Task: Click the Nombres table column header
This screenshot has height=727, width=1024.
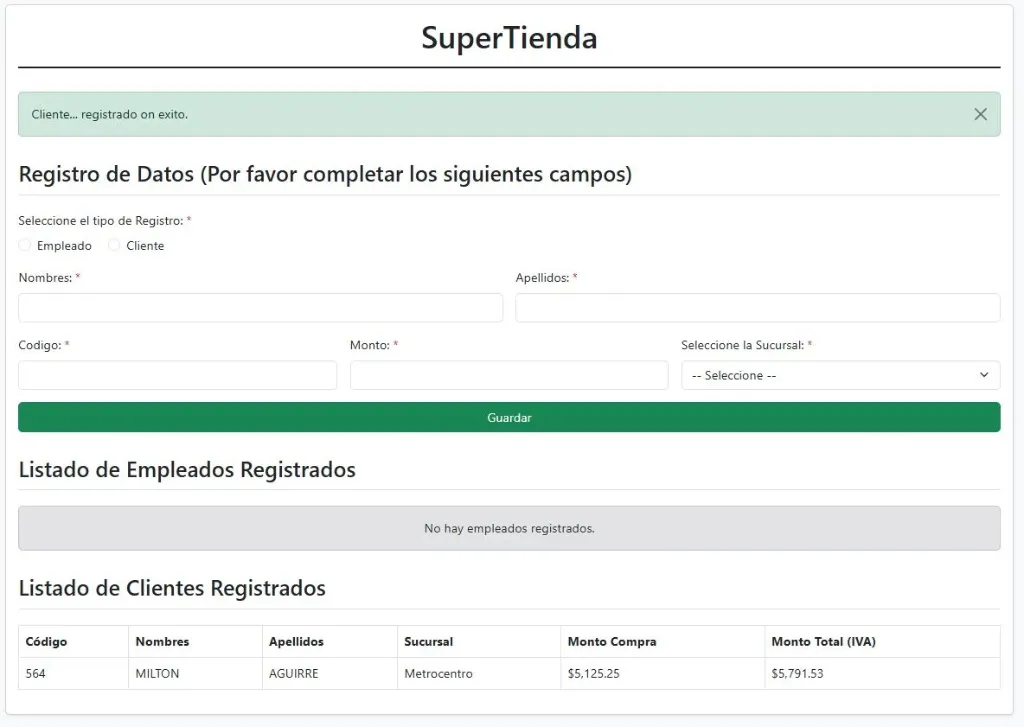Action: (x=162, y=642)
